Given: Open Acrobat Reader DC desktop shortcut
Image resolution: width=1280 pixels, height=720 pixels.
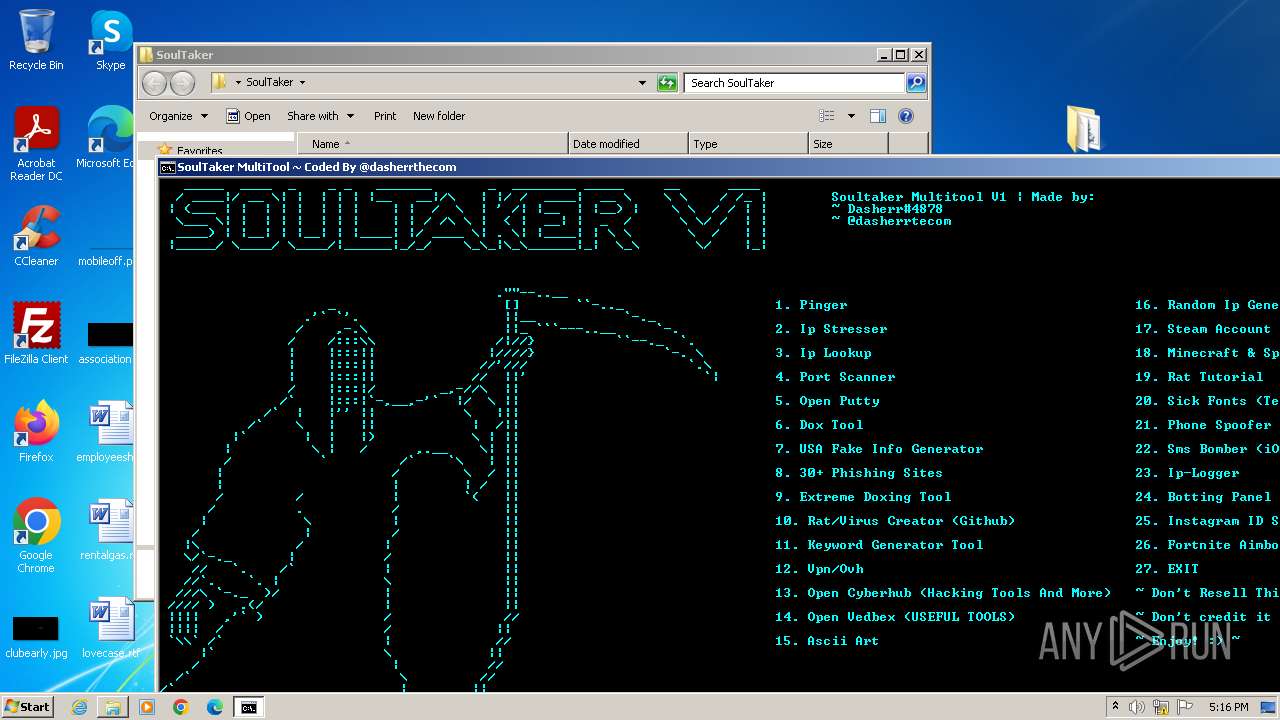Looking at the screenshot, I should [36, 144].
